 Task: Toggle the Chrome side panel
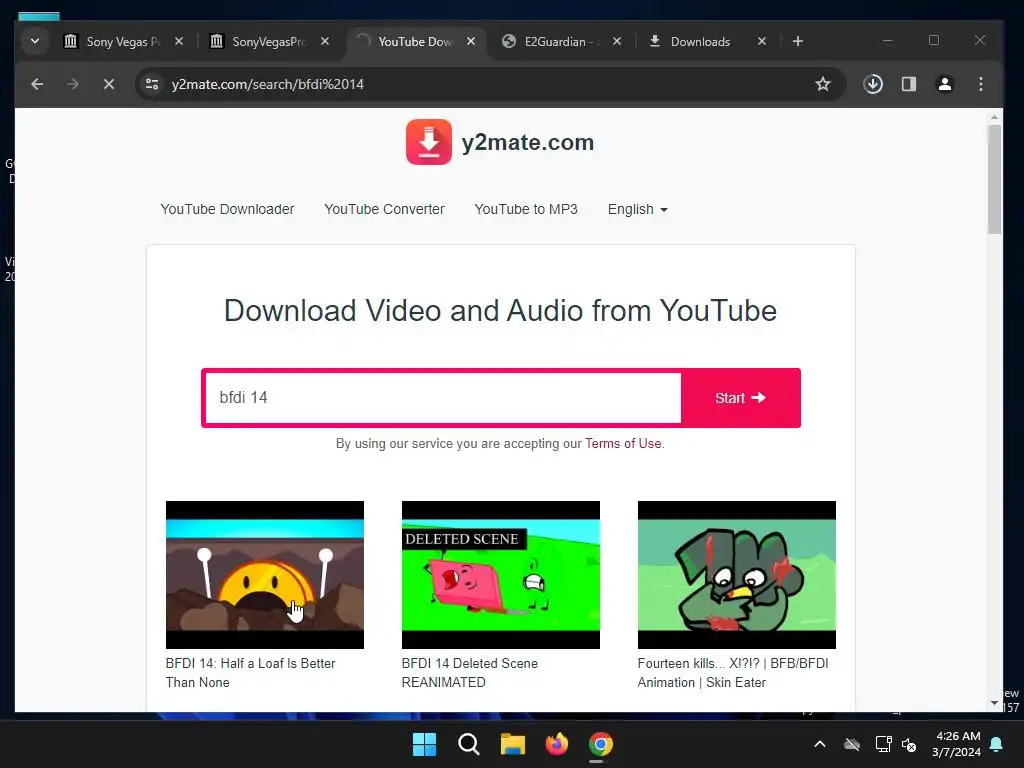909,84
